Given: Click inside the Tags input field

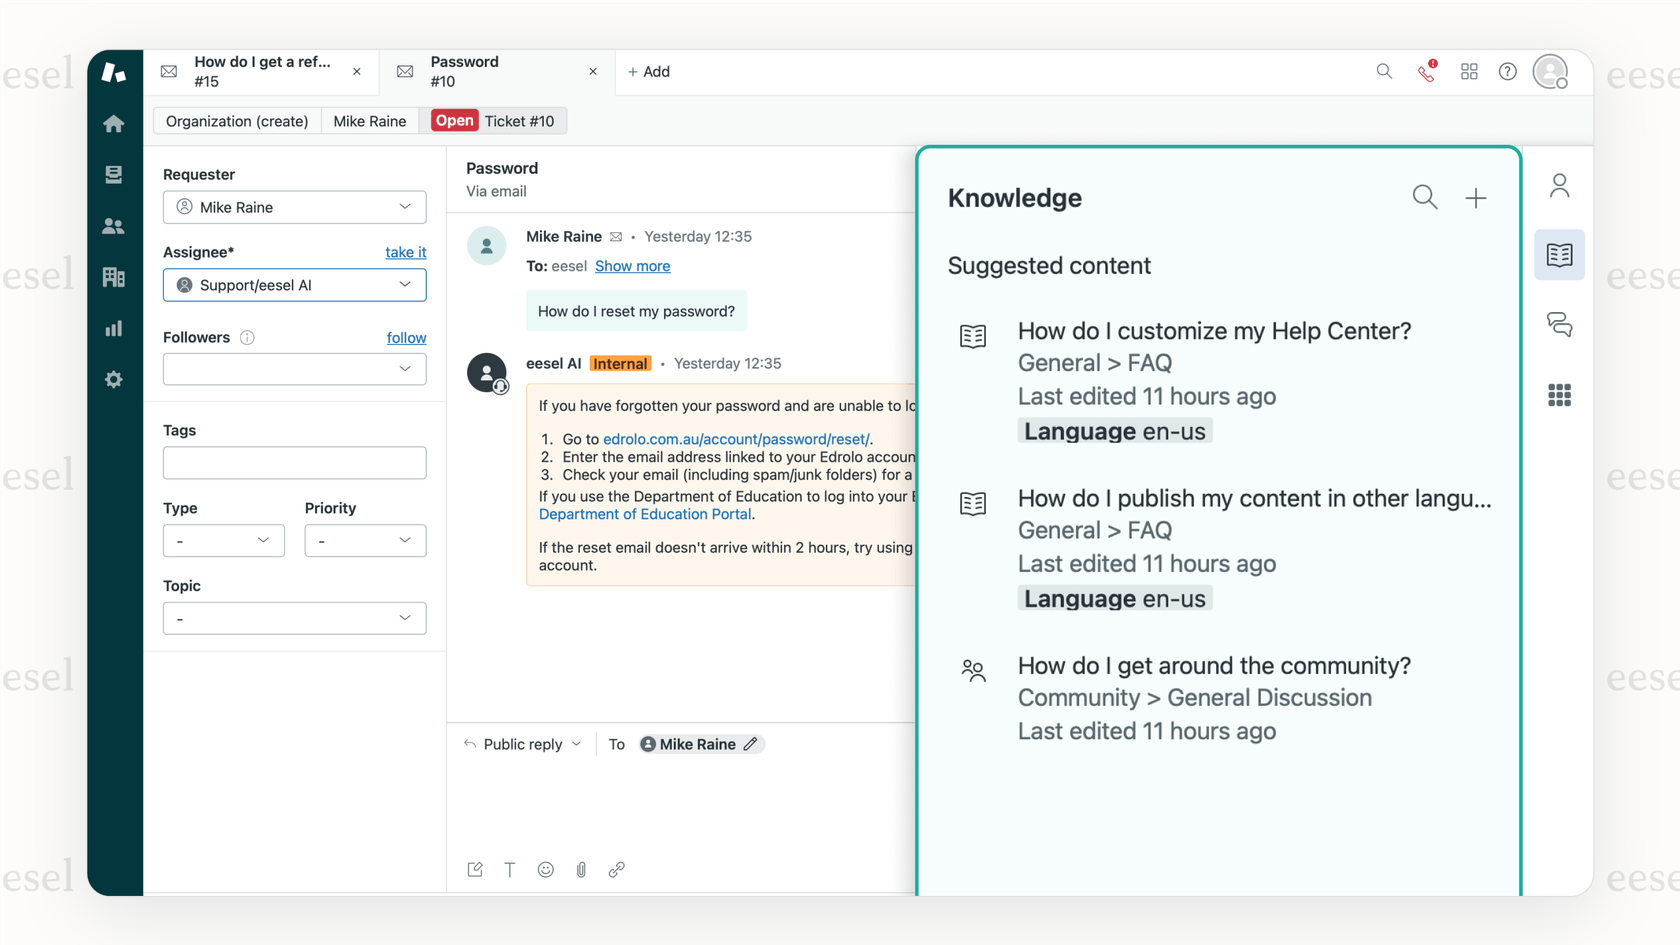Looking at the screenshot, I should 294,462.
